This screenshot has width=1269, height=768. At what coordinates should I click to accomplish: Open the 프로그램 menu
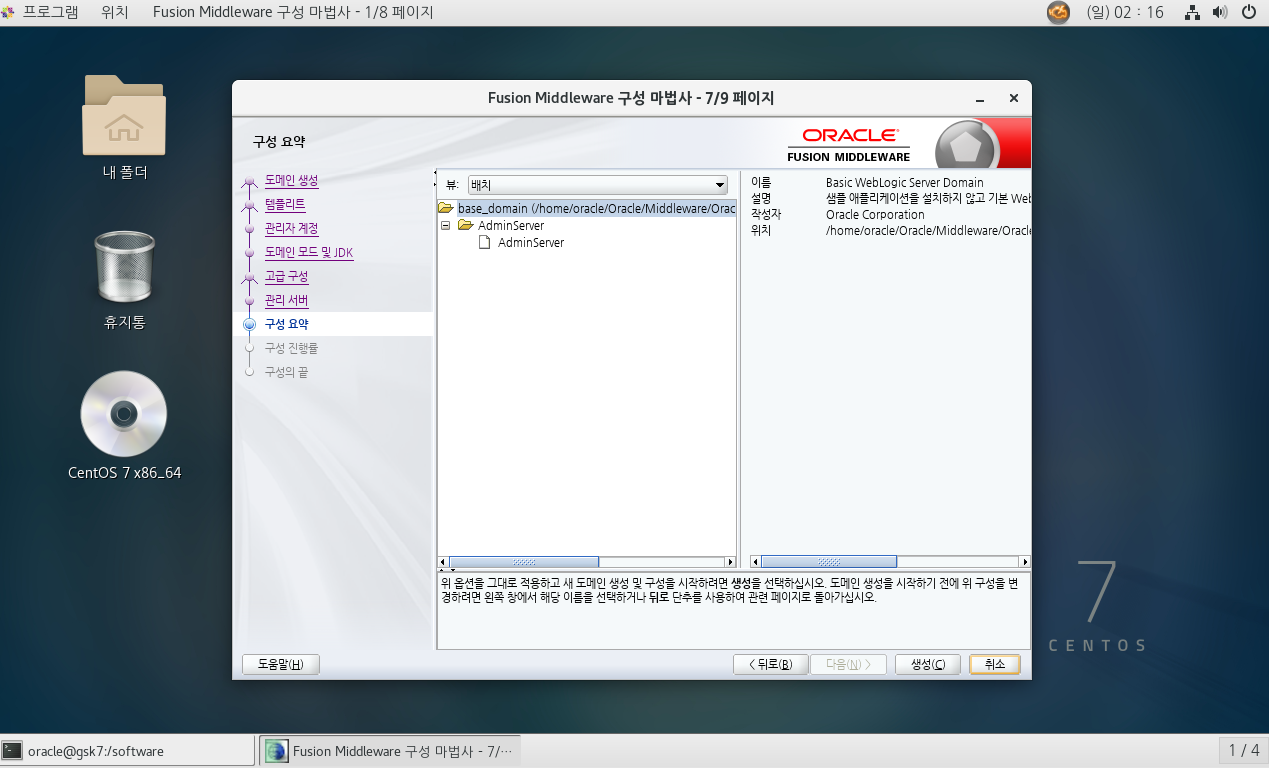coord(50,12)
